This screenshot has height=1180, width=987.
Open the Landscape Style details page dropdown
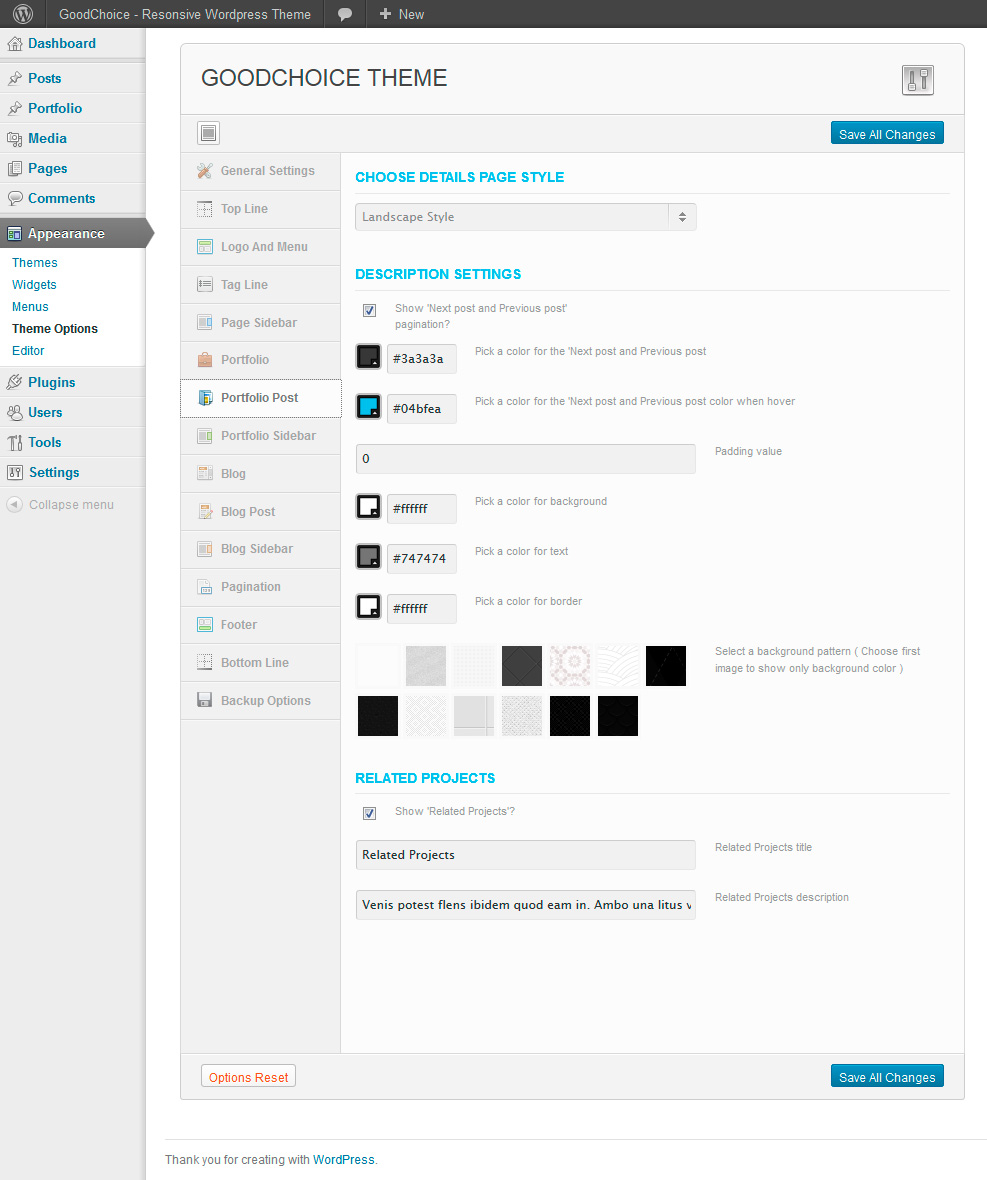click(526, 217)
